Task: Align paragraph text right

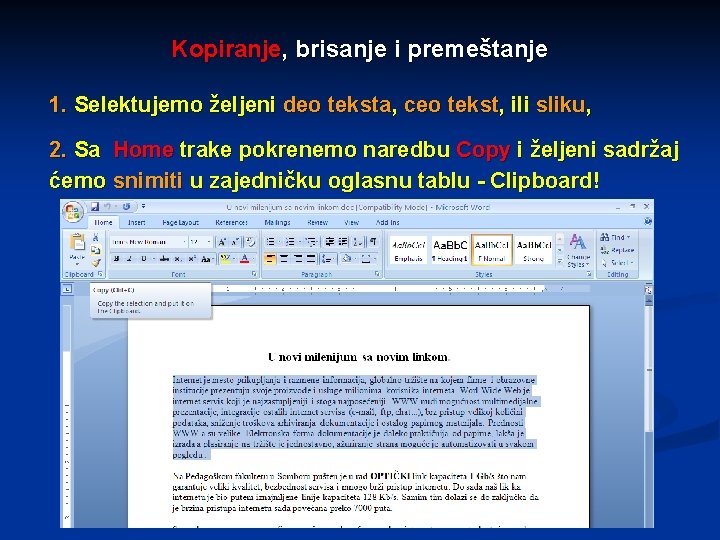Action: pyautogui.click(x=298, y=259)
